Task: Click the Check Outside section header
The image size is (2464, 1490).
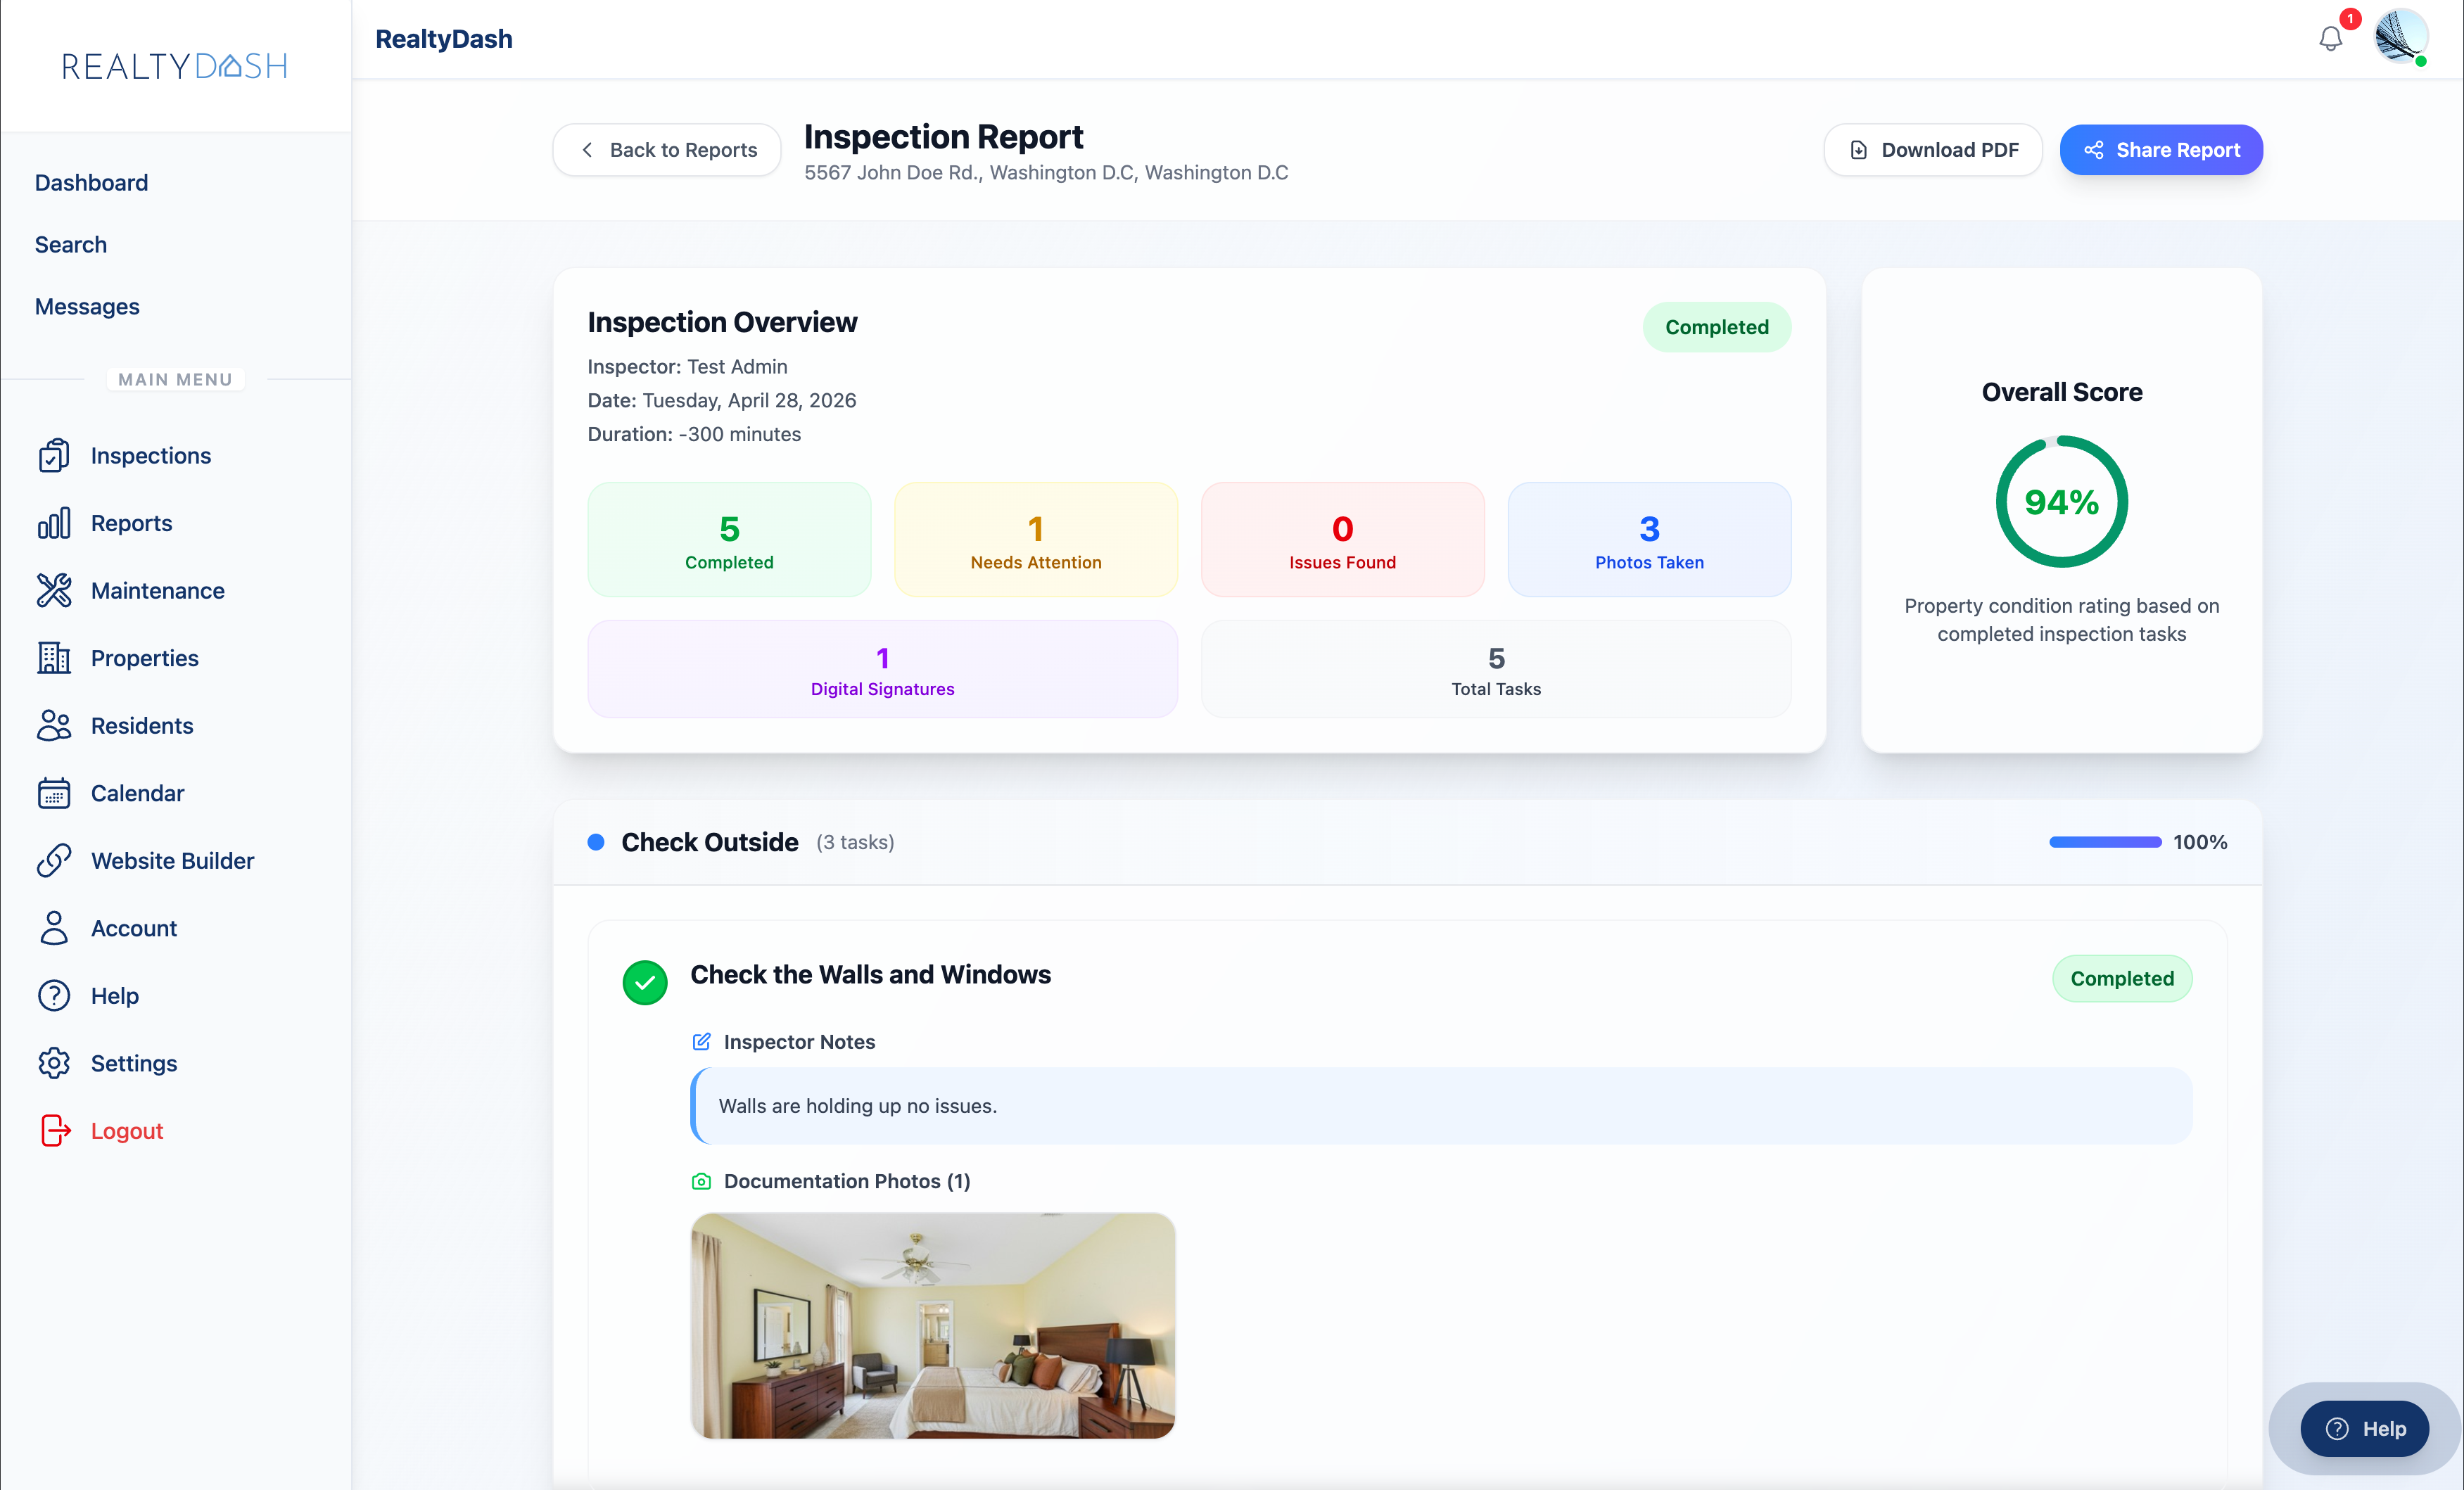Action: 1407,842
